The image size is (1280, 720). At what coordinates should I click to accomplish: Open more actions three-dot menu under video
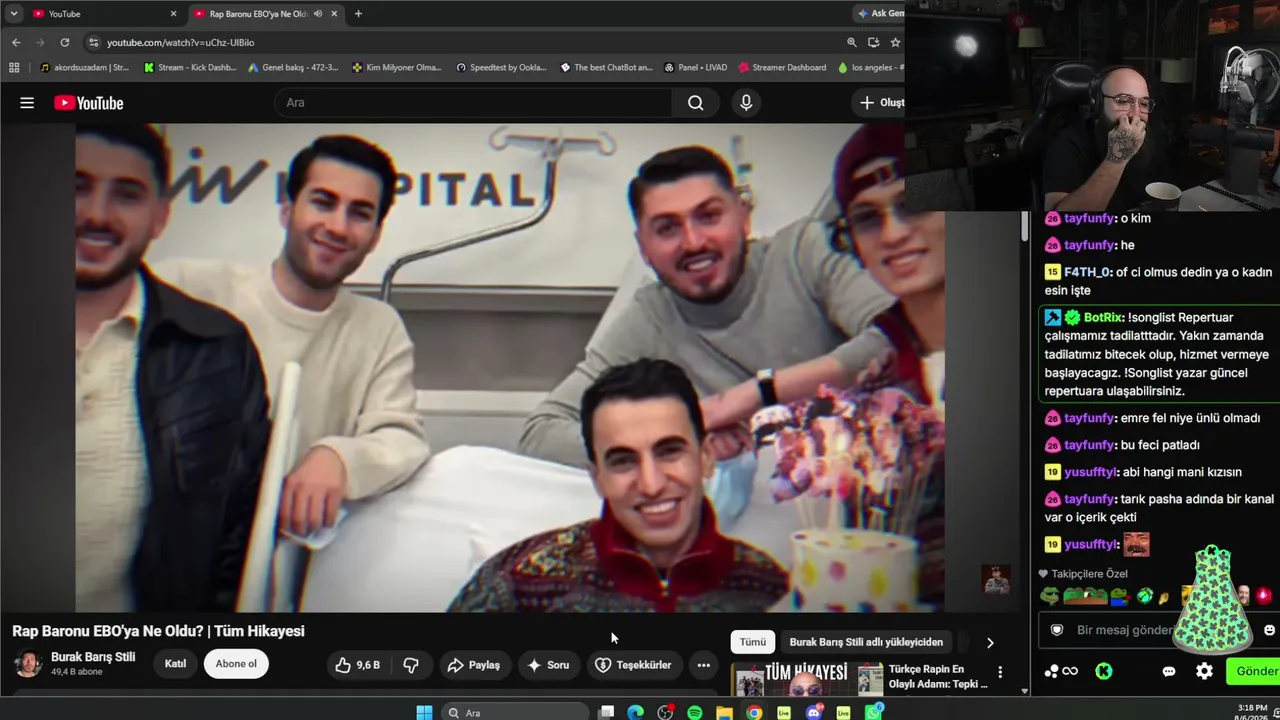pyautogui.click(x=704, y=665)
